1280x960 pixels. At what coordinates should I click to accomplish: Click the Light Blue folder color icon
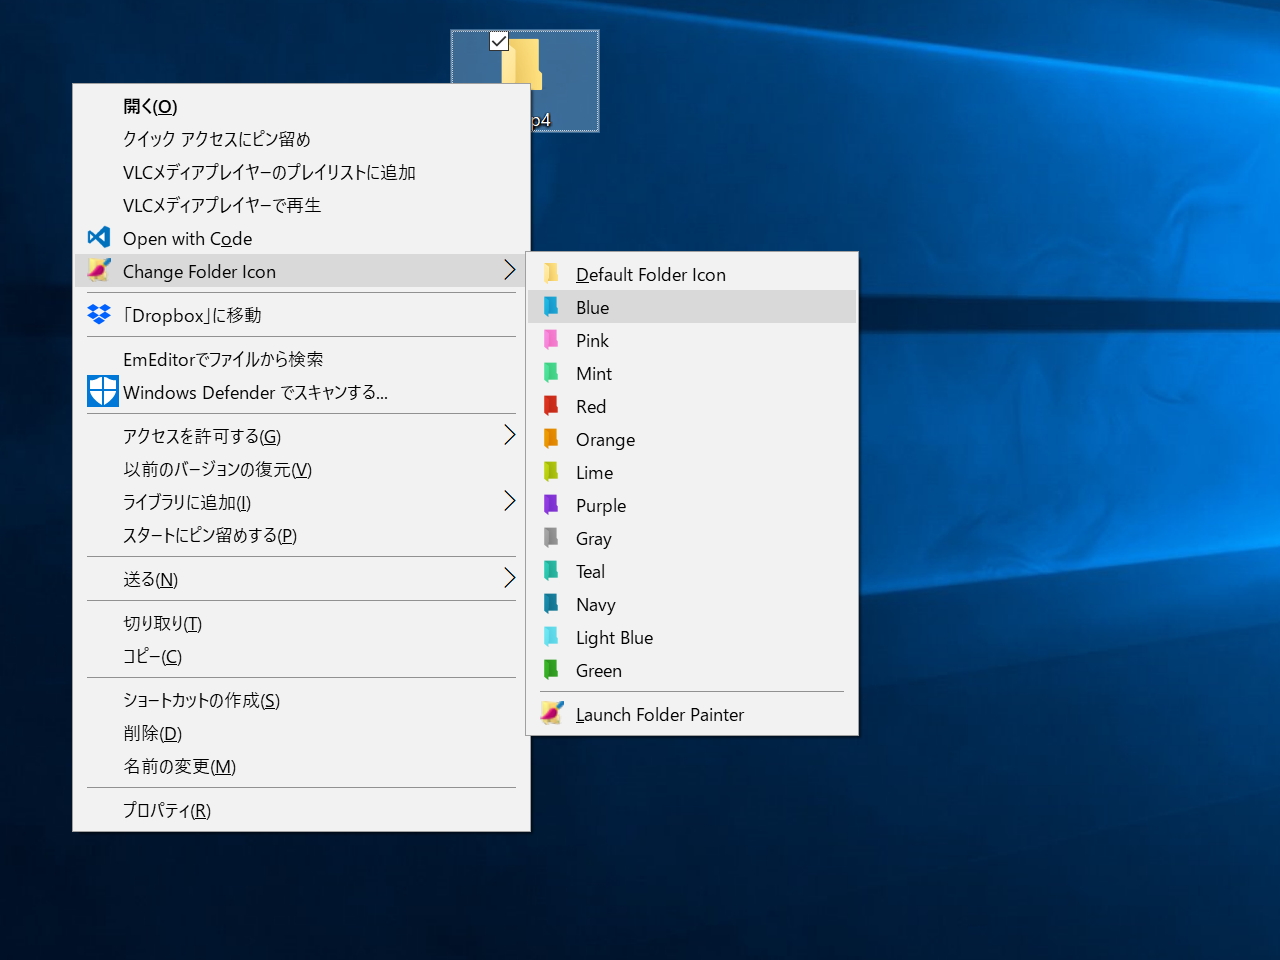551,636
